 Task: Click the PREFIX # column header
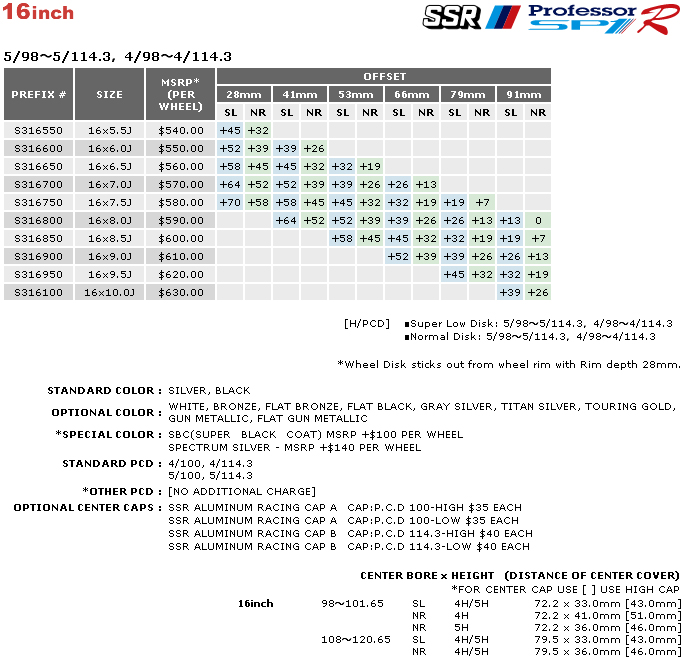[x=38, y=94]
